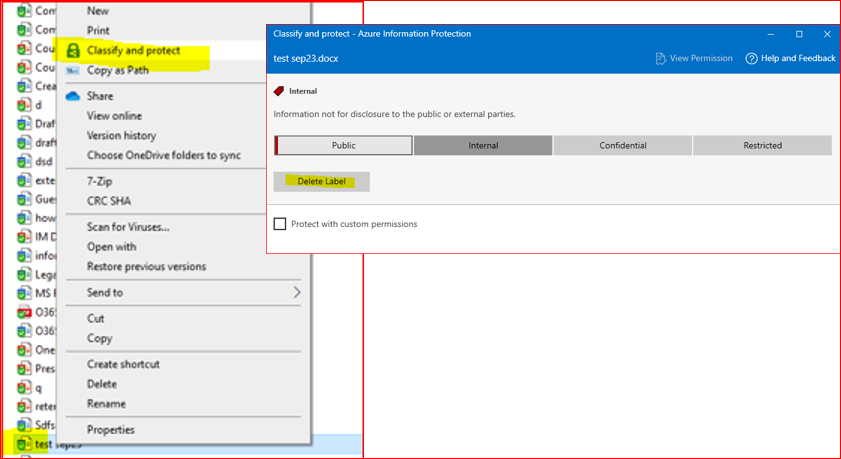Choose Scan for Viruses menu entry

[x=128, y=227]
